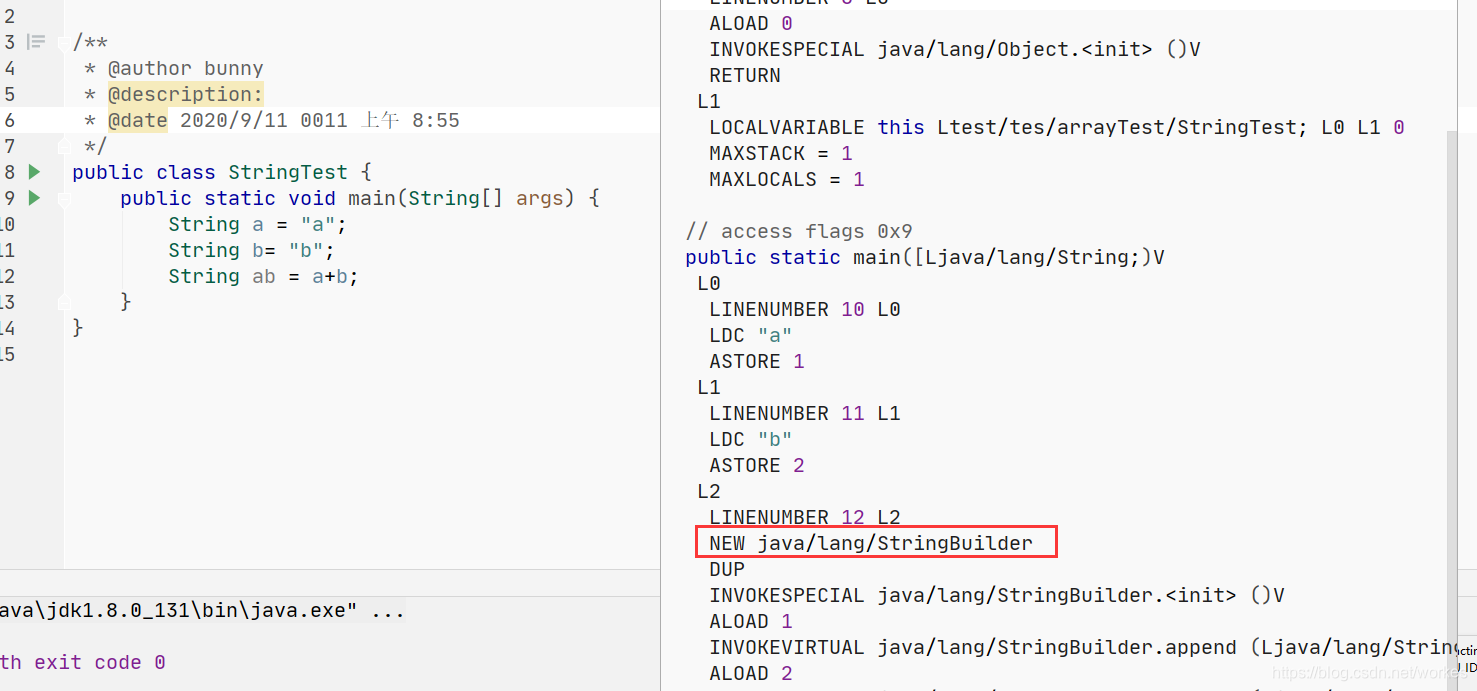Fold the main method body at line 9
Viewport: 1477px width, 691px height.
click(x=63, y=198)
